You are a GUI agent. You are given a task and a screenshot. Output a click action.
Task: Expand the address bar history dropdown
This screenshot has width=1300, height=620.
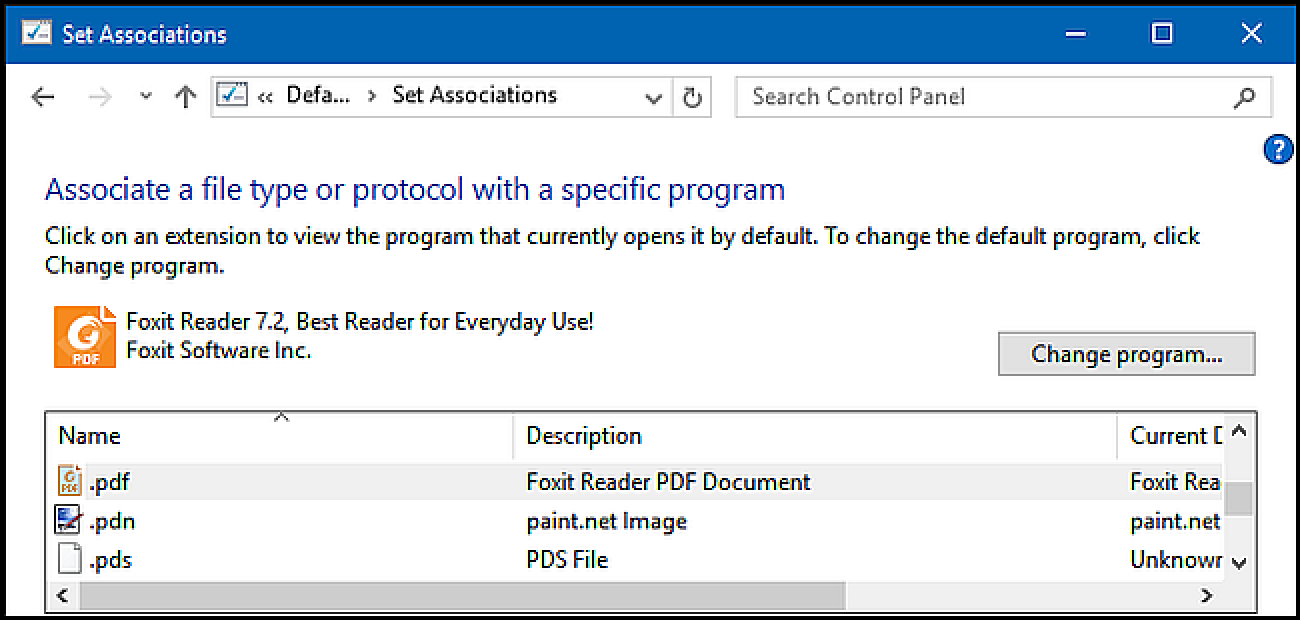[654, 98]
